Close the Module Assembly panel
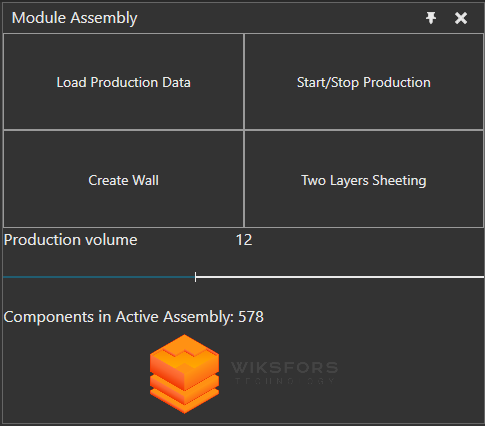Image resolution: width=485 pixels, height=426 pixels. point(461,18)
